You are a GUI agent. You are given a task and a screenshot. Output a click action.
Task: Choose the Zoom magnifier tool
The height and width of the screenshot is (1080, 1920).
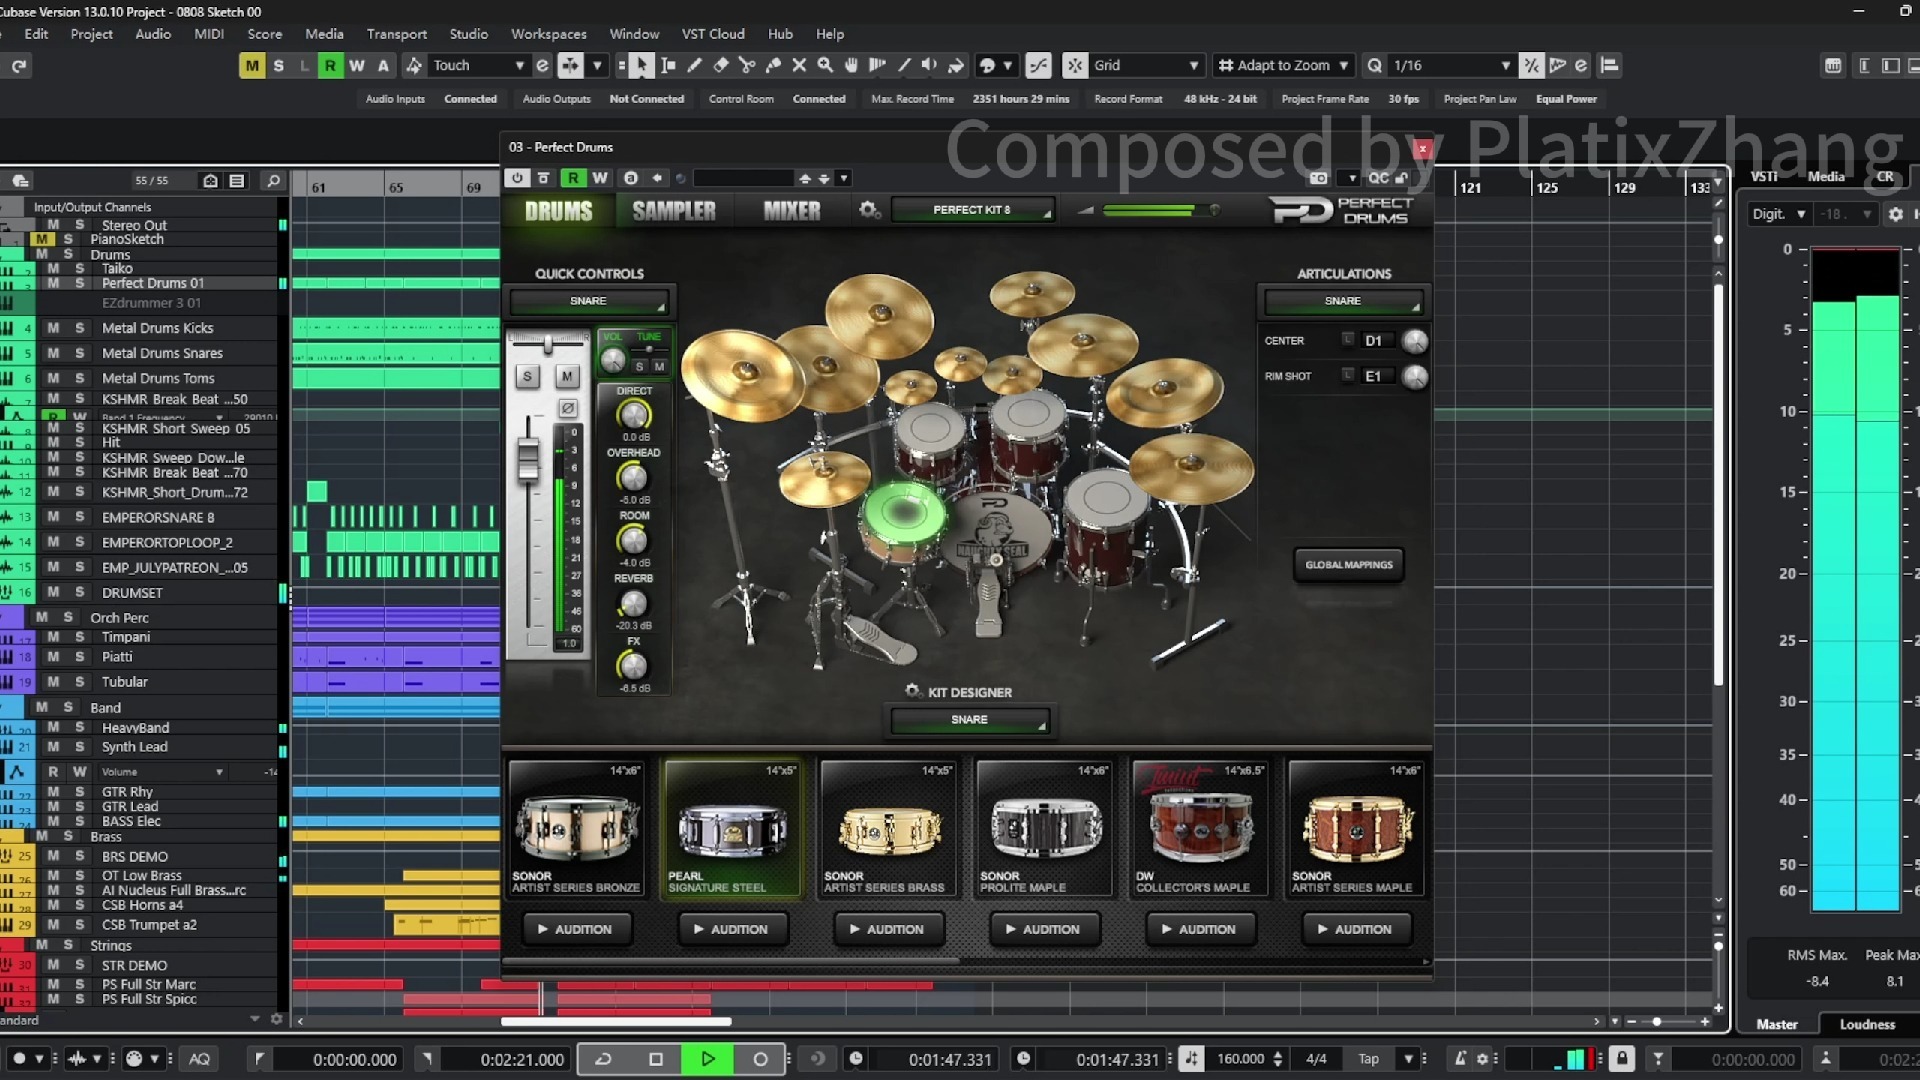(825, 66)
